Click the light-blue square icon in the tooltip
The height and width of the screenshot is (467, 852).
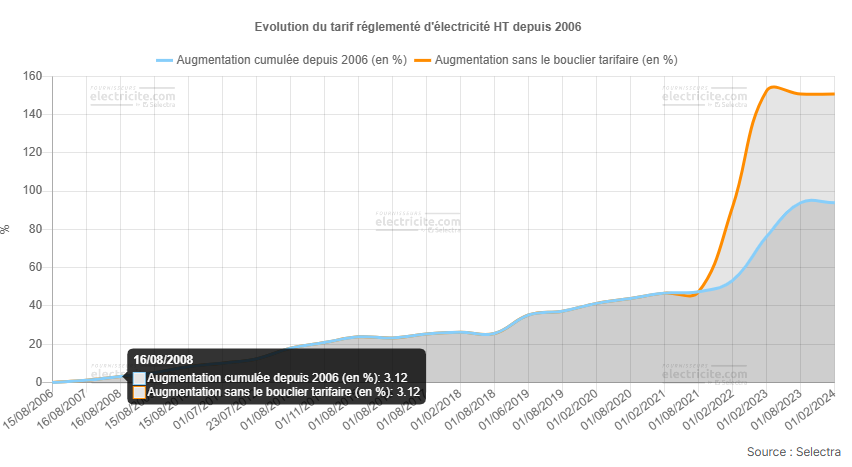point(139,378)
